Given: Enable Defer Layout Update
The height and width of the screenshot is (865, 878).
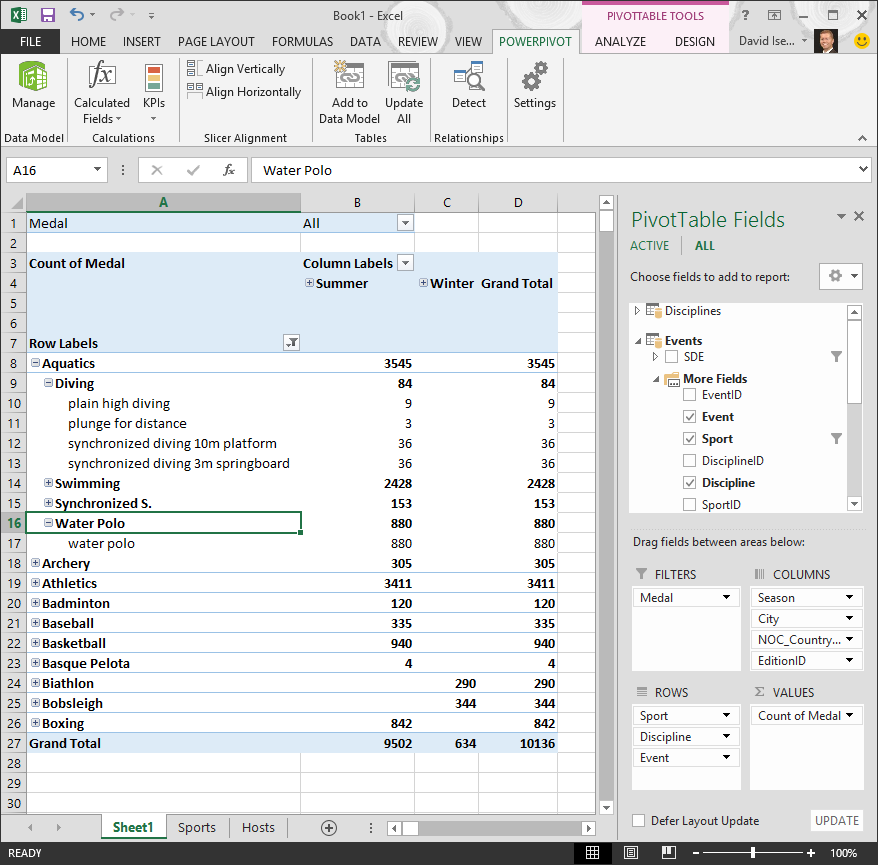Looking at the screenshot, I should click(x=638, y=820).
